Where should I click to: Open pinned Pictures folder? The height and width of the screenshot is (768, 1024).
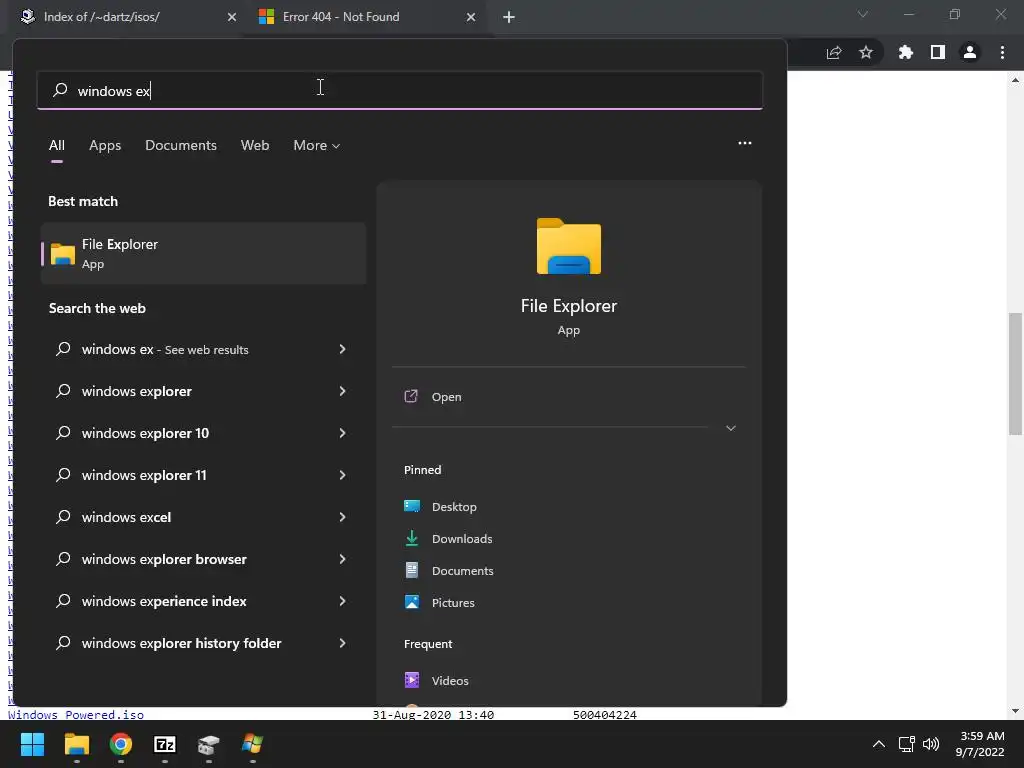click(x=453, y=603)
